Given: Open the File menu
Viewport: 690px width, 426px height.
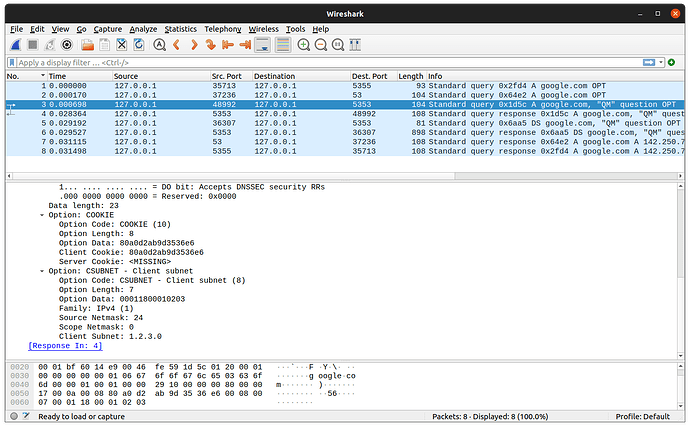Looking at the screenshot, I should click(17, 29).
